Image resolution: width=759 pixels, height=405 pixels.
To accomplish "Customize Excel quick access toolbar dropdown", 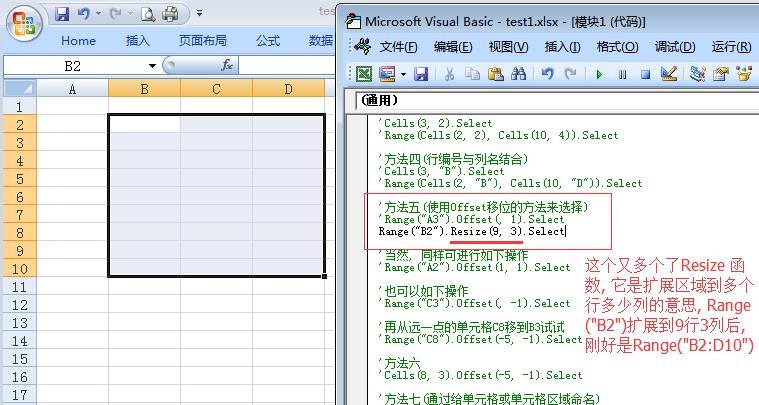I will [x=199, y=14].
